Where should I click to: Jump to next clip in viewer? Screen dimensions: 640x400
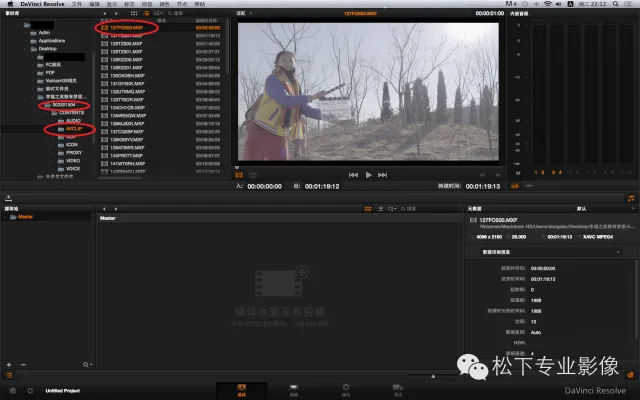[x=382, y=175]
